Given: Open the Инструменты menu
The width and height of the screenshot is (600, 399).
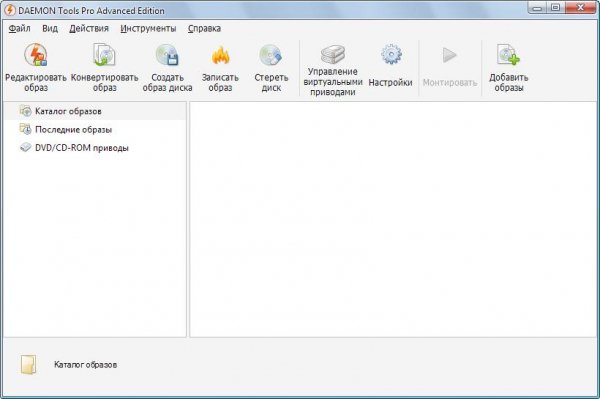Looking at the screenshot, I should (148, 29).
